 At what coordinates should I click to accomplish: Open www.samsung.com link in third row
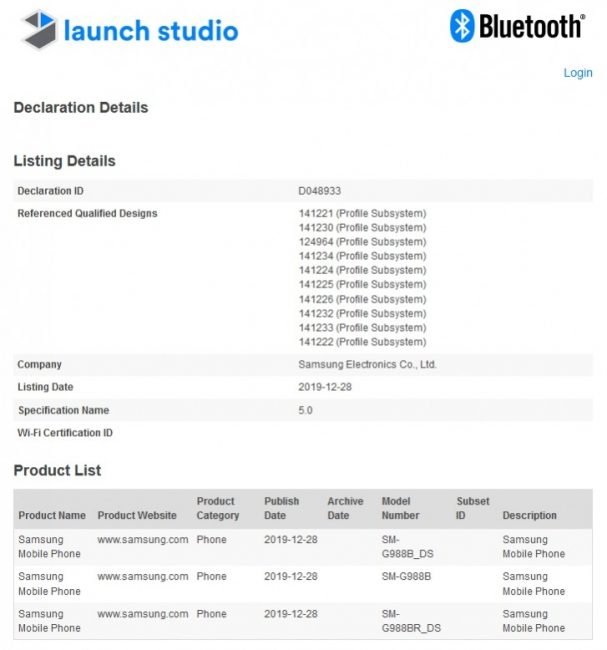143,614
